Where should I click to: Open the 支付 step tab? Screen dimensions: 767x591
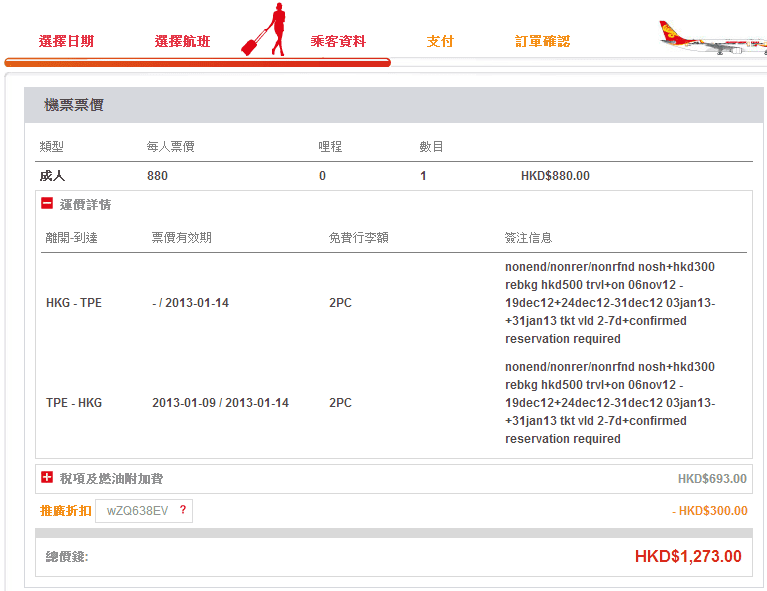coord(440,42)
